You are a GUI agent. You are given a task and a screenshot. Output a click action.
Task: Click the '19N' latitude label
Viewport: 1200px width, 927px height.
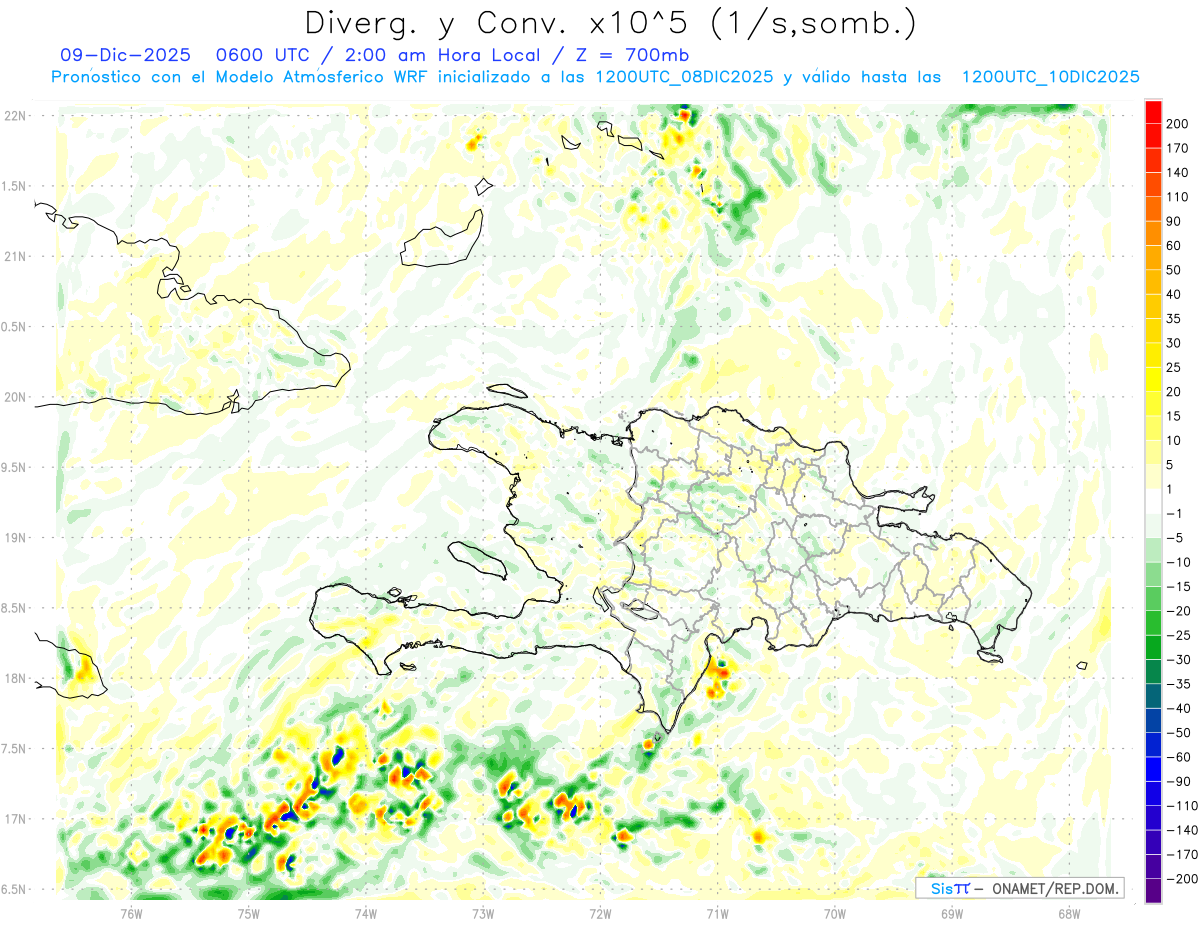point(14,538)
